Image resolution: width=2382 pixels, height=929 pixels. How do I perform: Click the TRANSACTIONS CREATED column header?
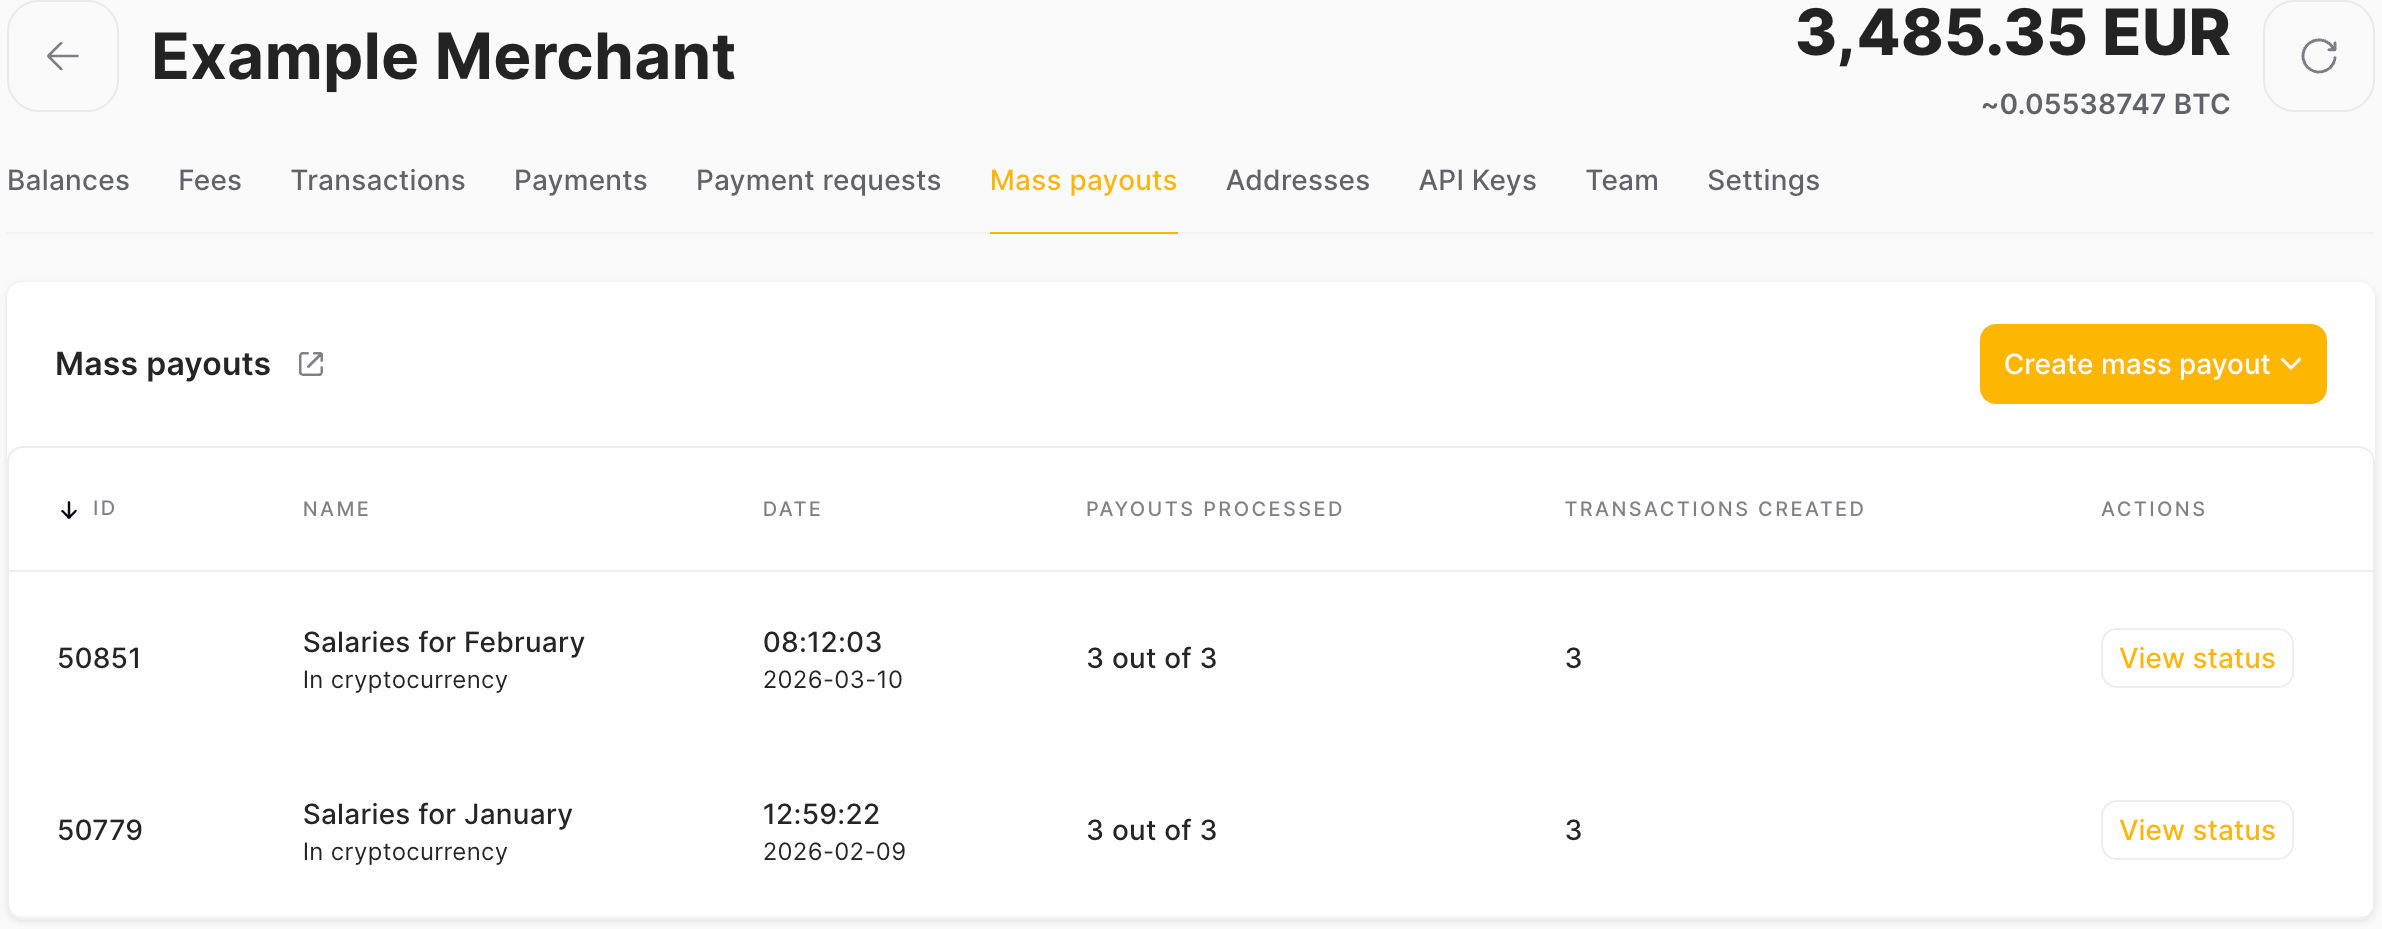pos(1714,509)
